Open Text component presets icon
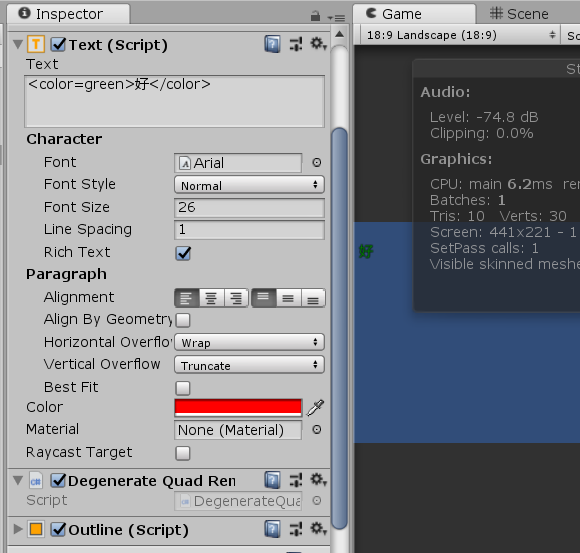The height and width of the screenshot is (553, 580). [296, 44]
